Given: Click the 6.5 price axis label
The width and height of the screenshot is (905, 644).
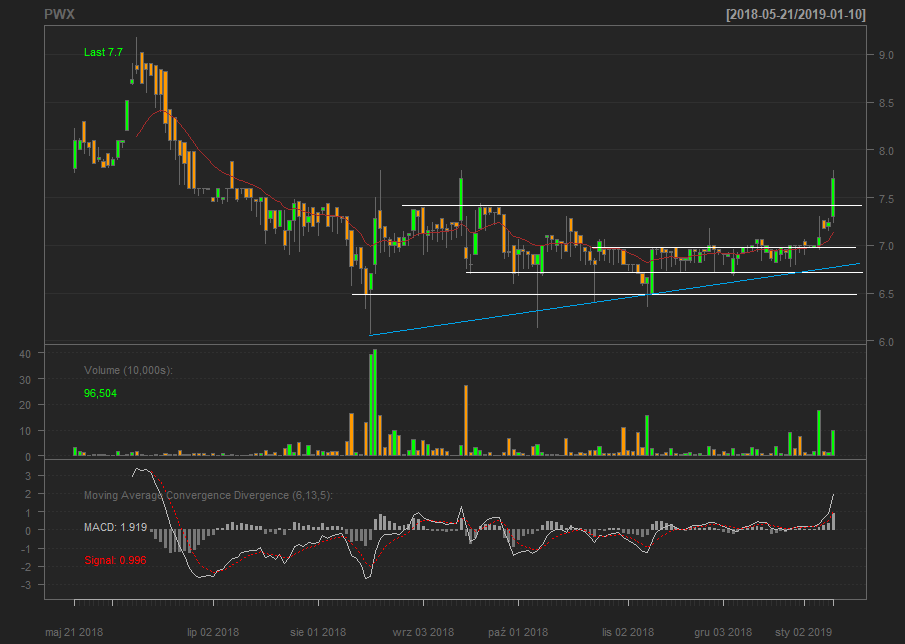Looking at the screenshot, I should [886, 294].
